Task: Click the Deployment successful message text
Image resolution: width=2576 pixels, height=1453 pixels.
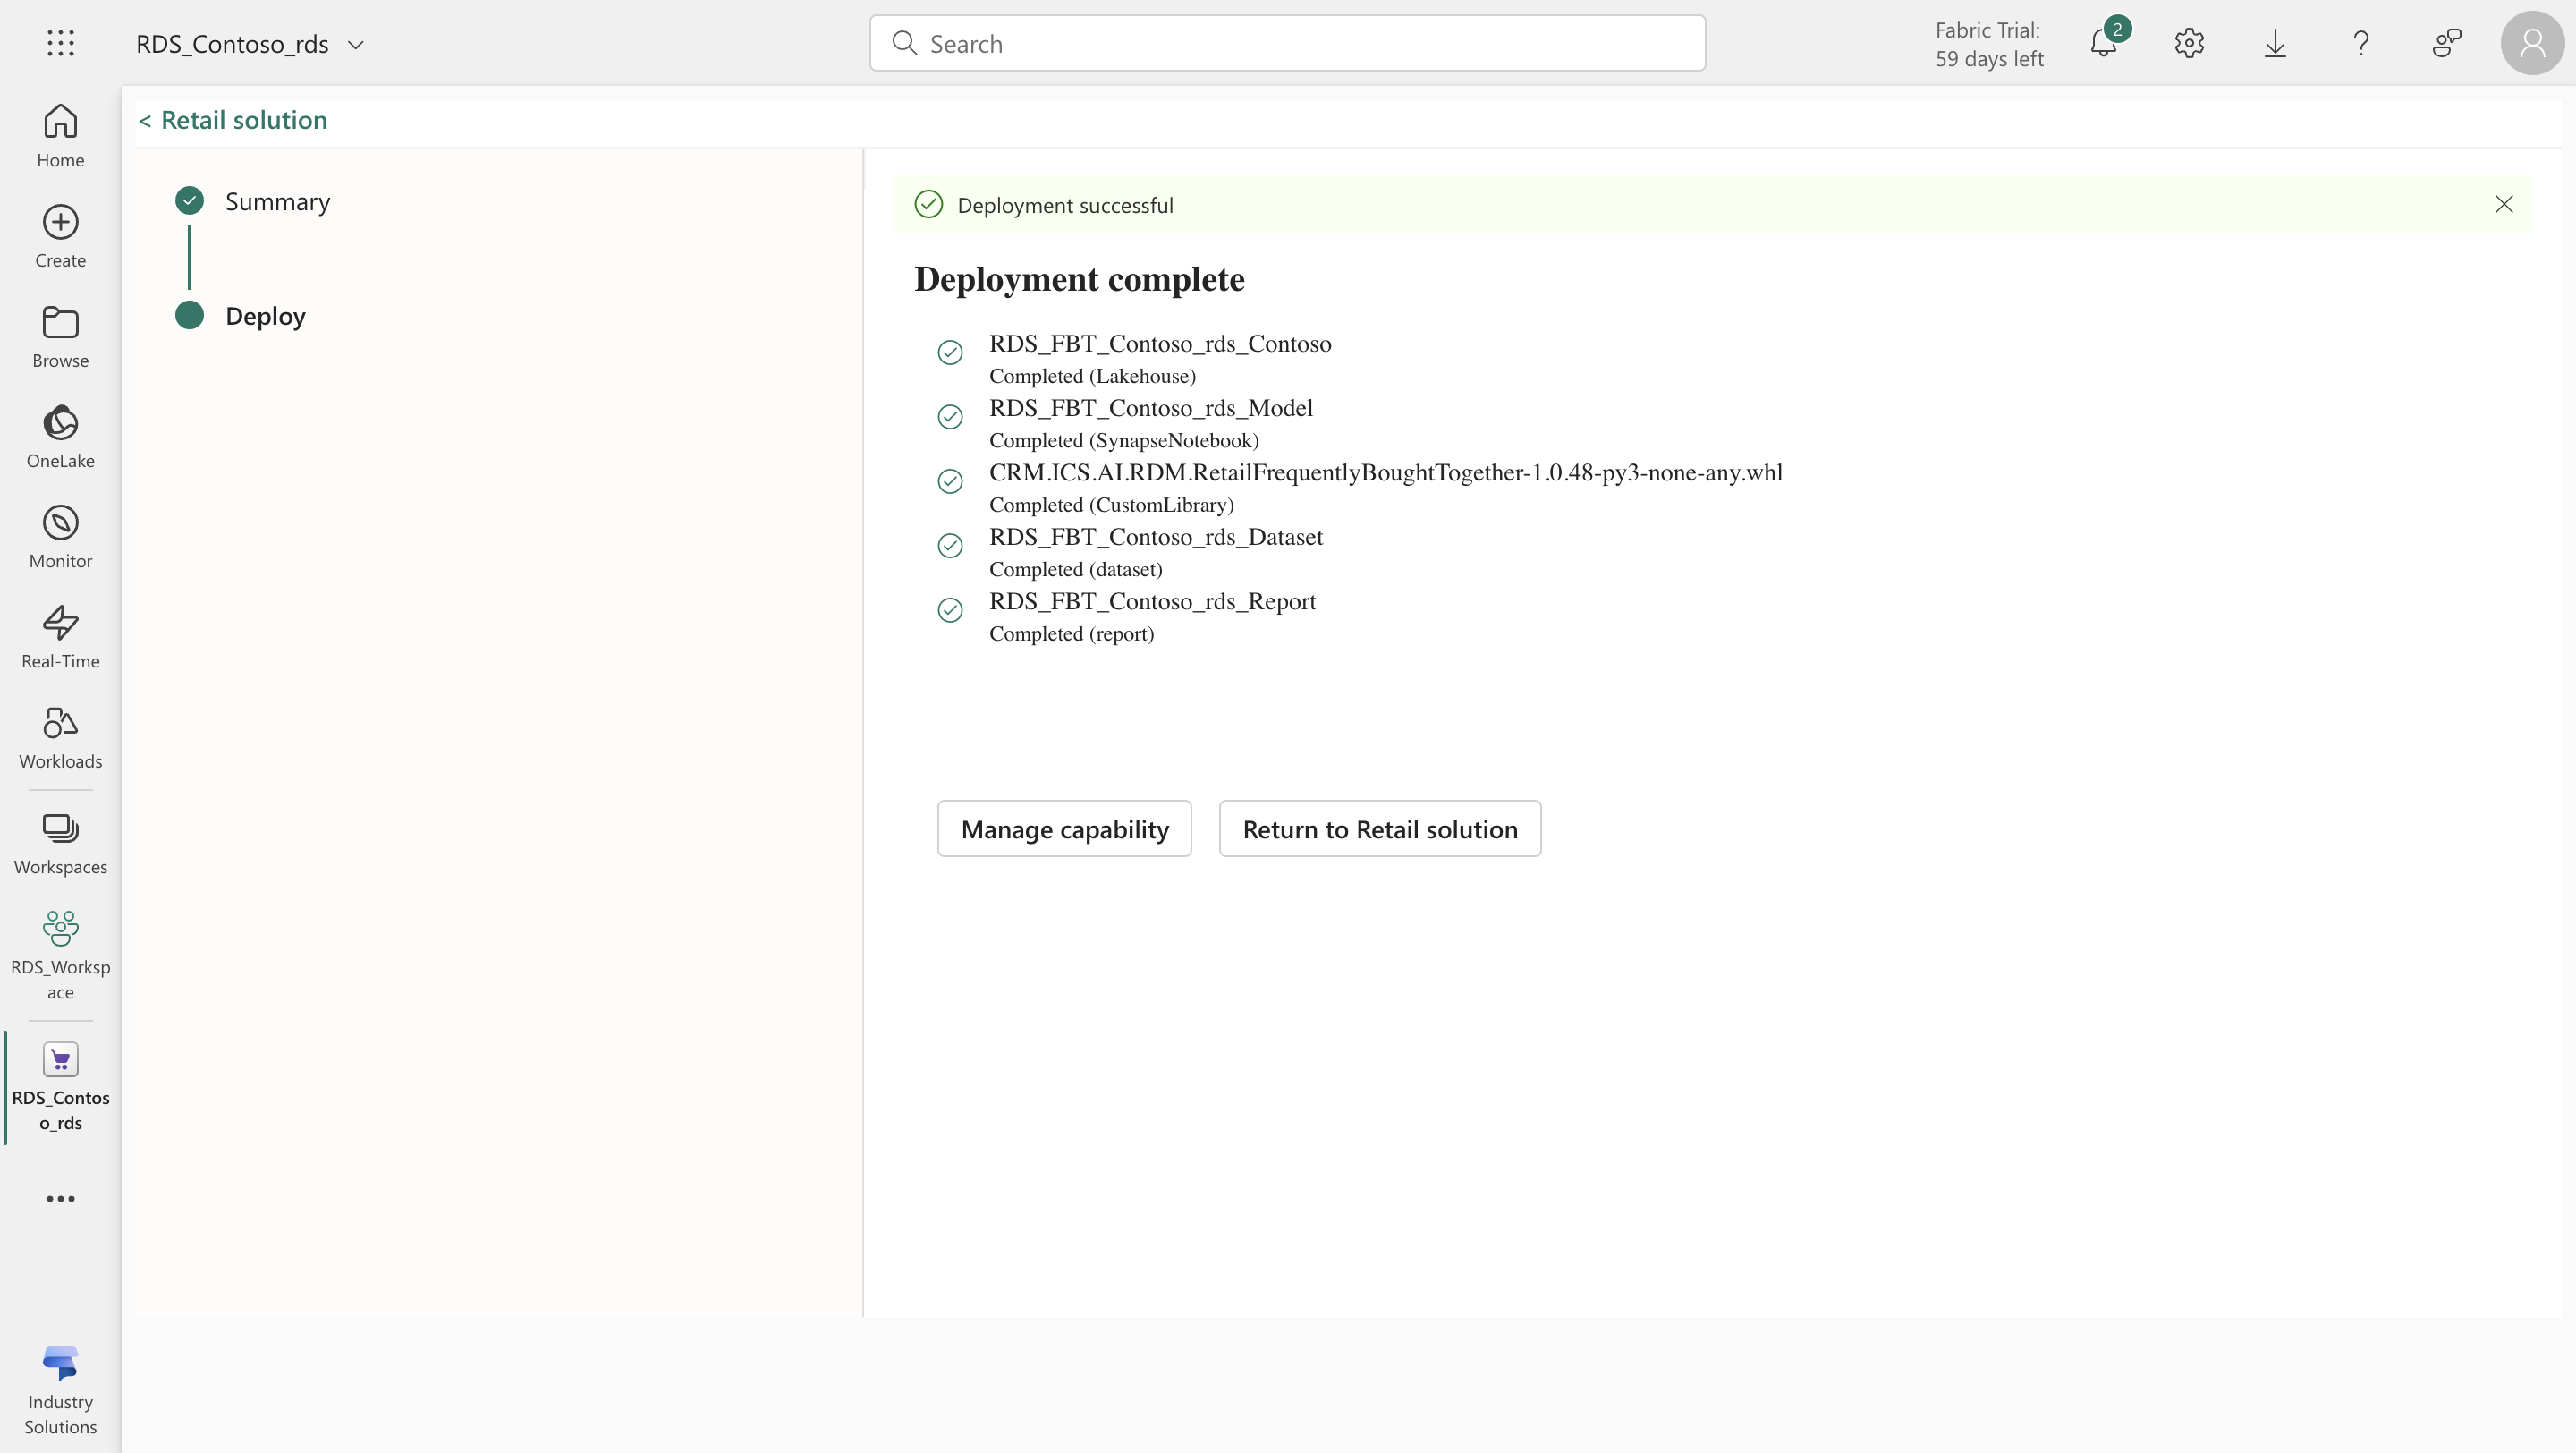Action: point(1065,205)
